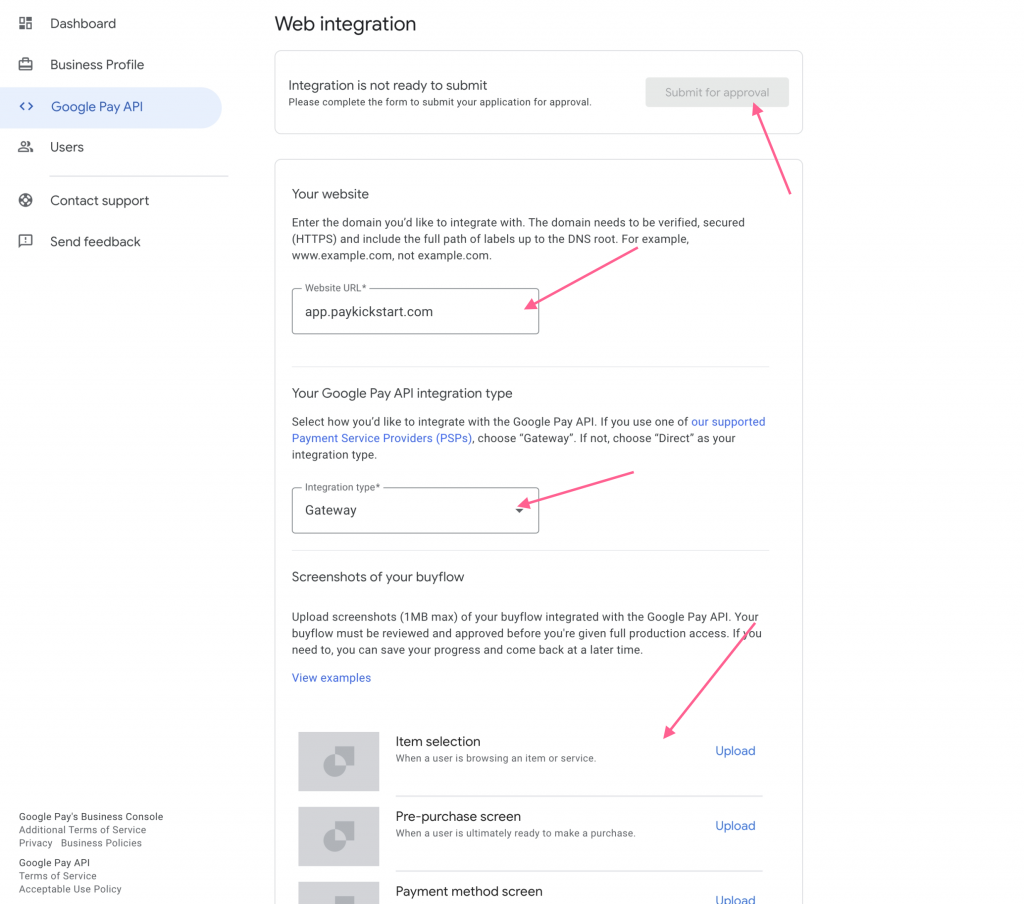Open Acceptable Use Policy link
This screenshot has height=904, width=1024.
click(x=70, y=889)
